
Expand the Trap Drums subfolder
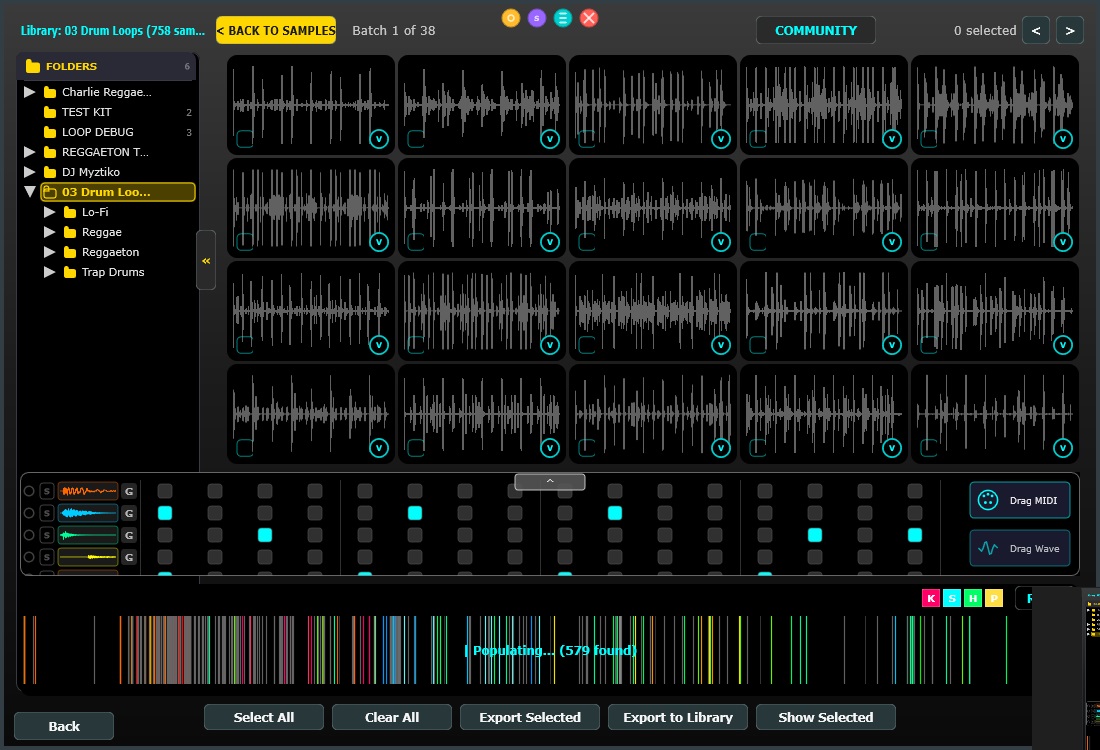49,272
